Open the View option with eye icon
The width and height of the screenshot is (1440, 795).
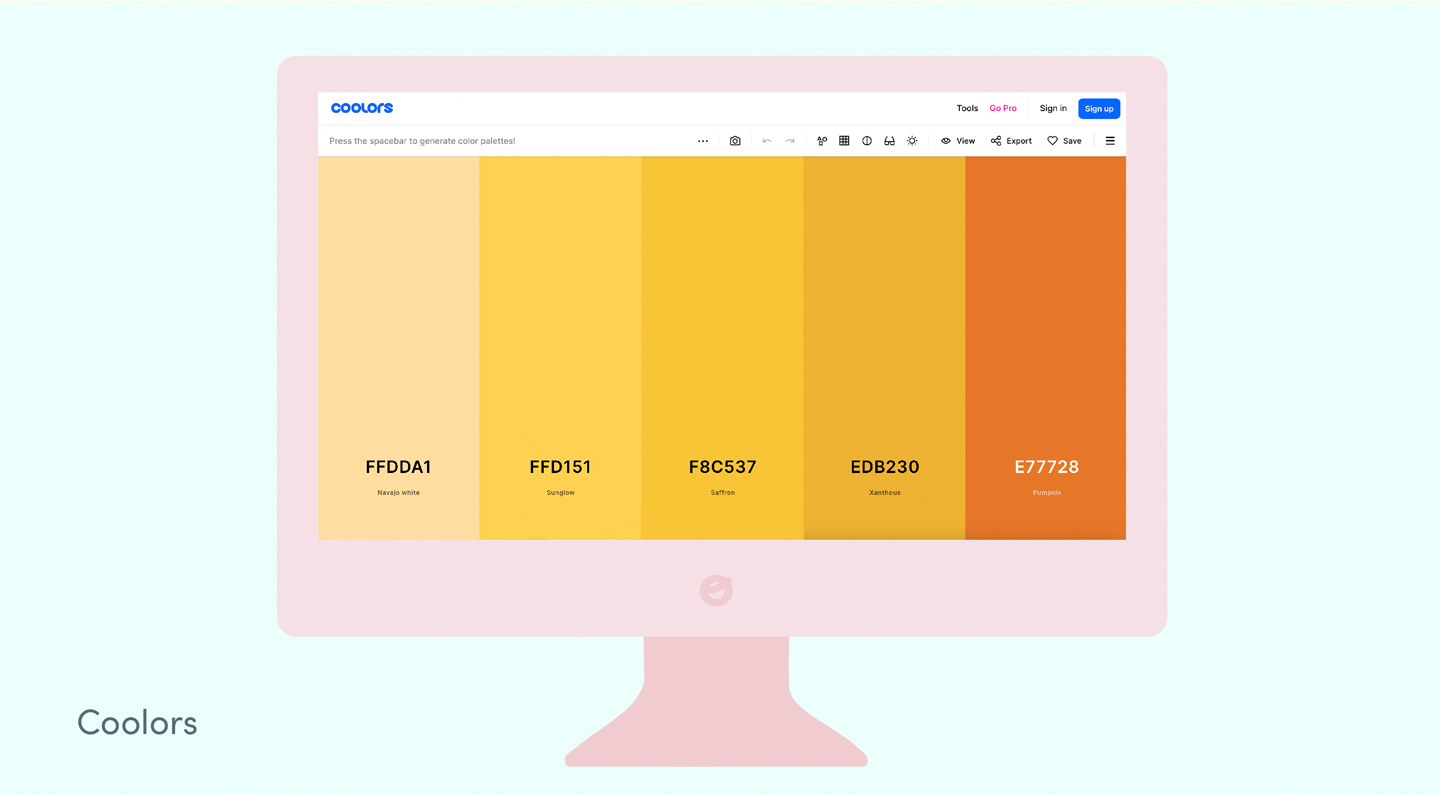pos(958,141)
